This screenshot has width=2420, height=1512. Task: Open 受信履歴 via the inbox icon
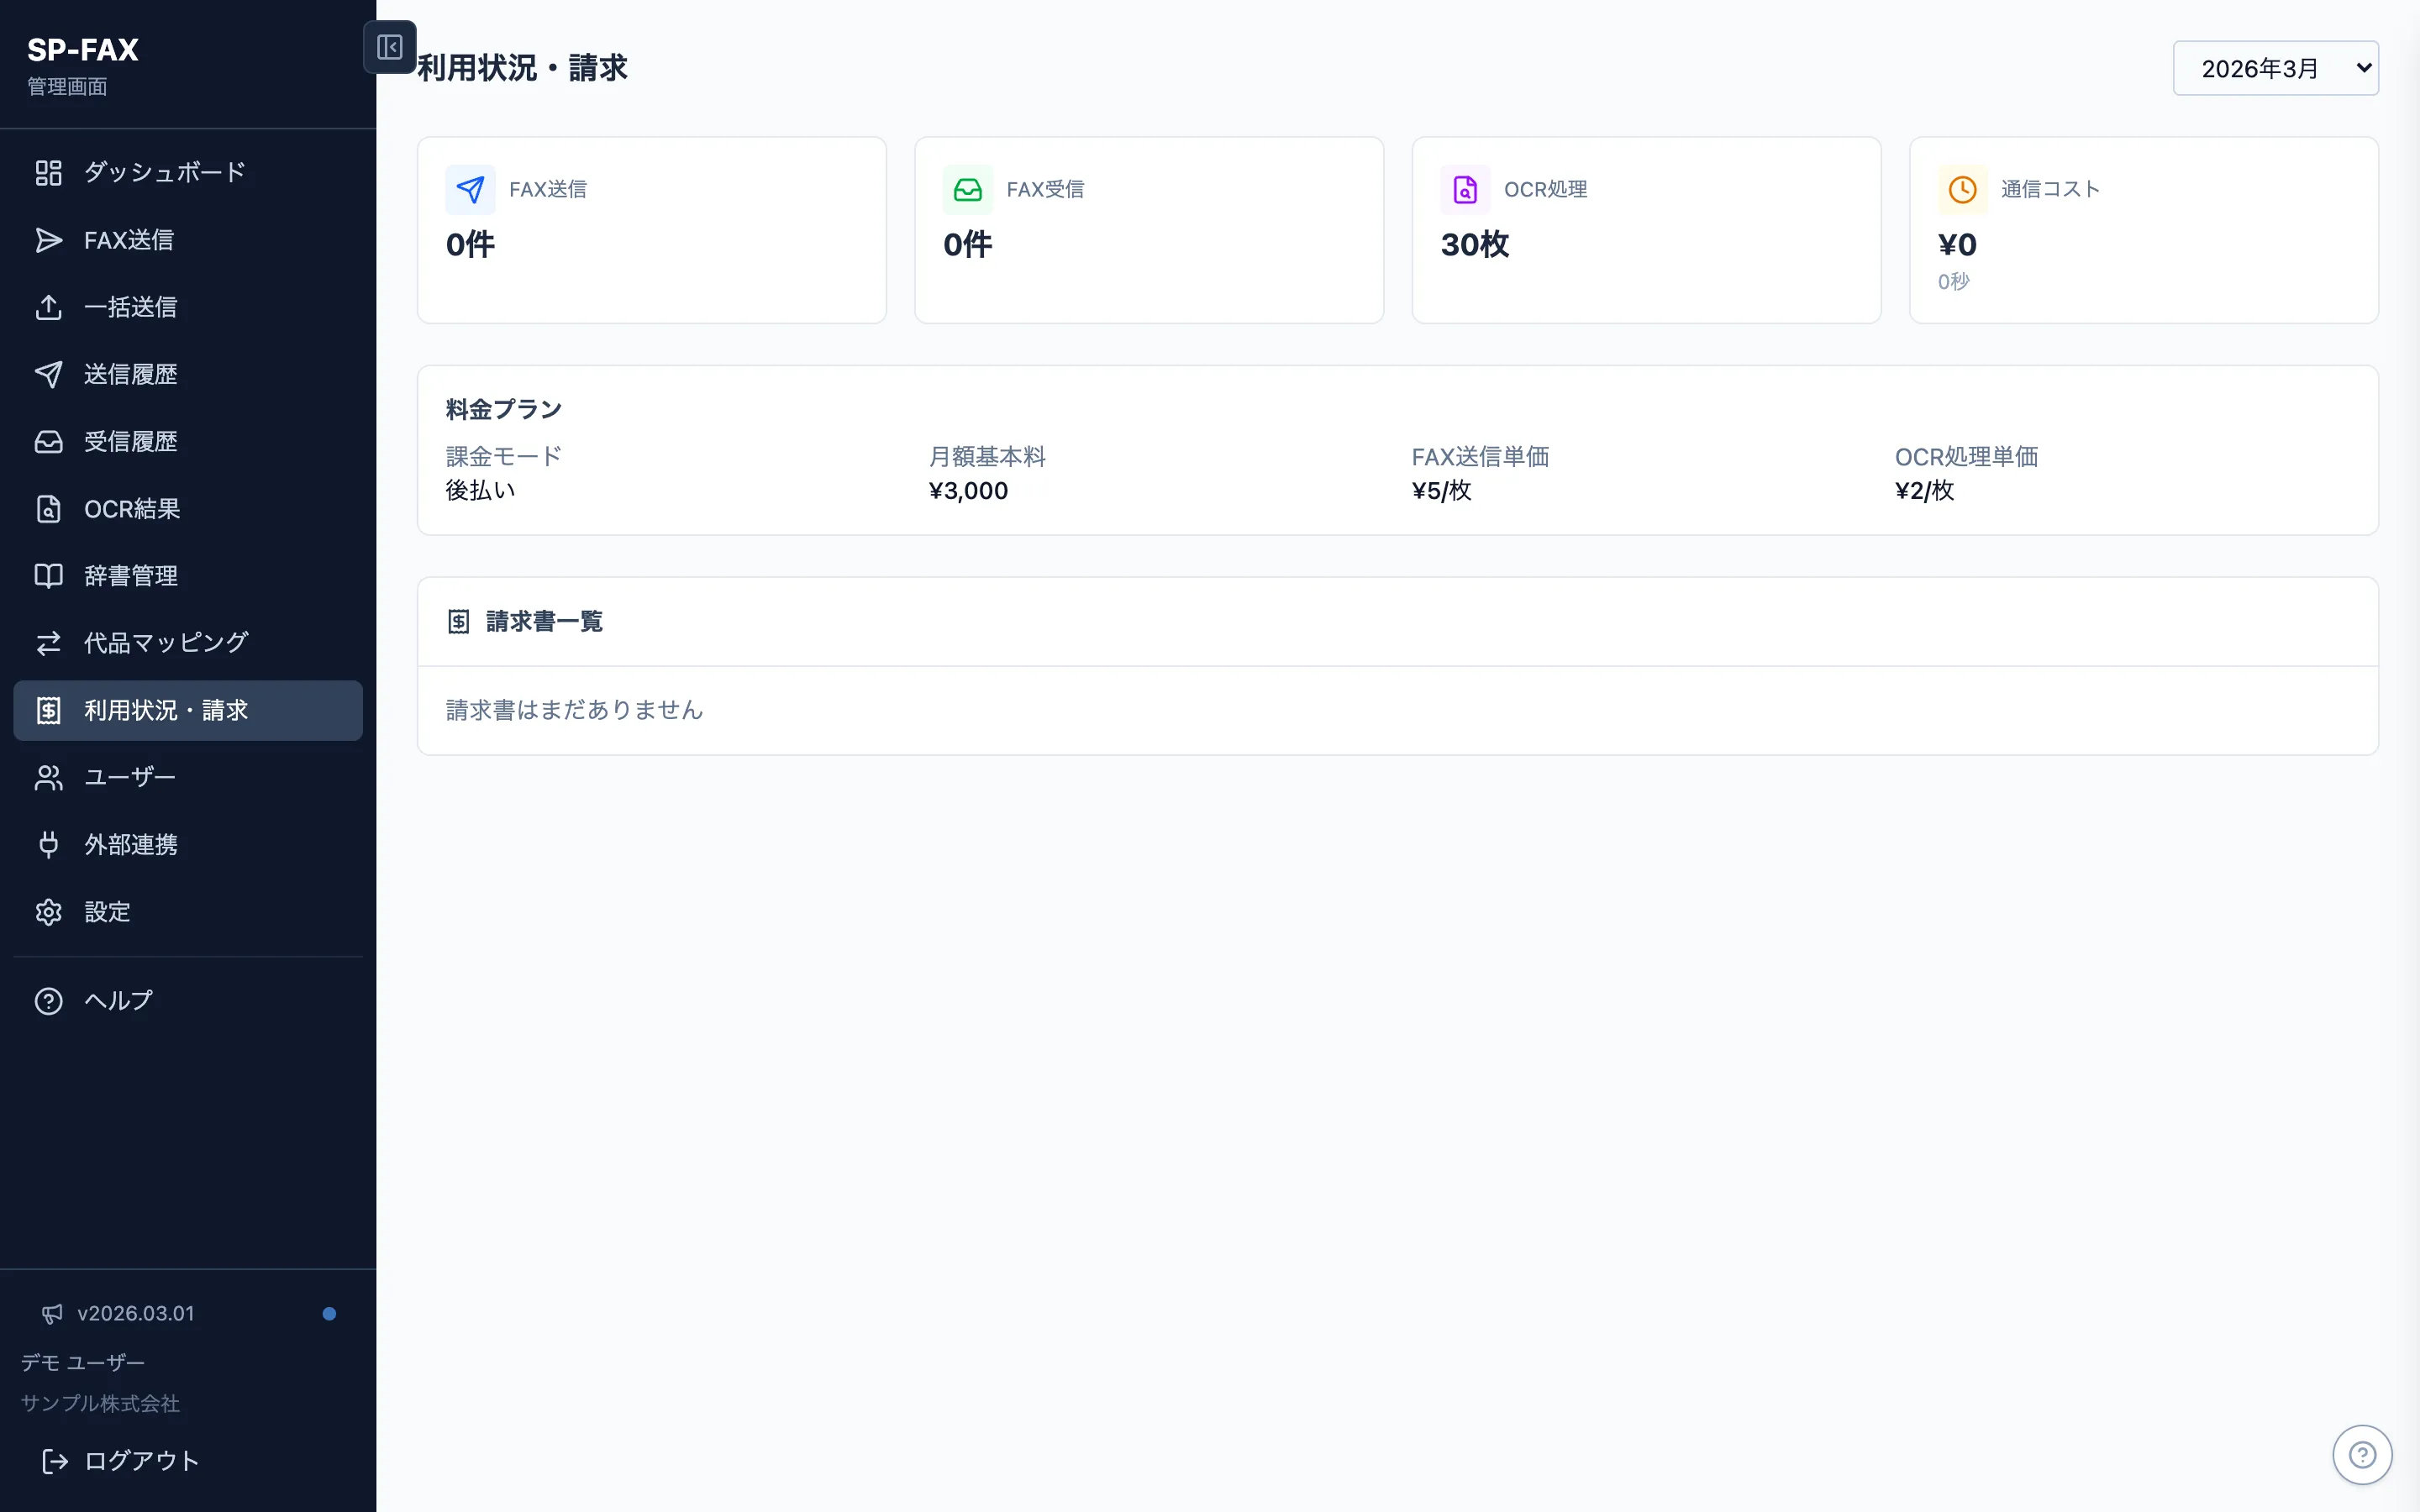click(48, 441)
